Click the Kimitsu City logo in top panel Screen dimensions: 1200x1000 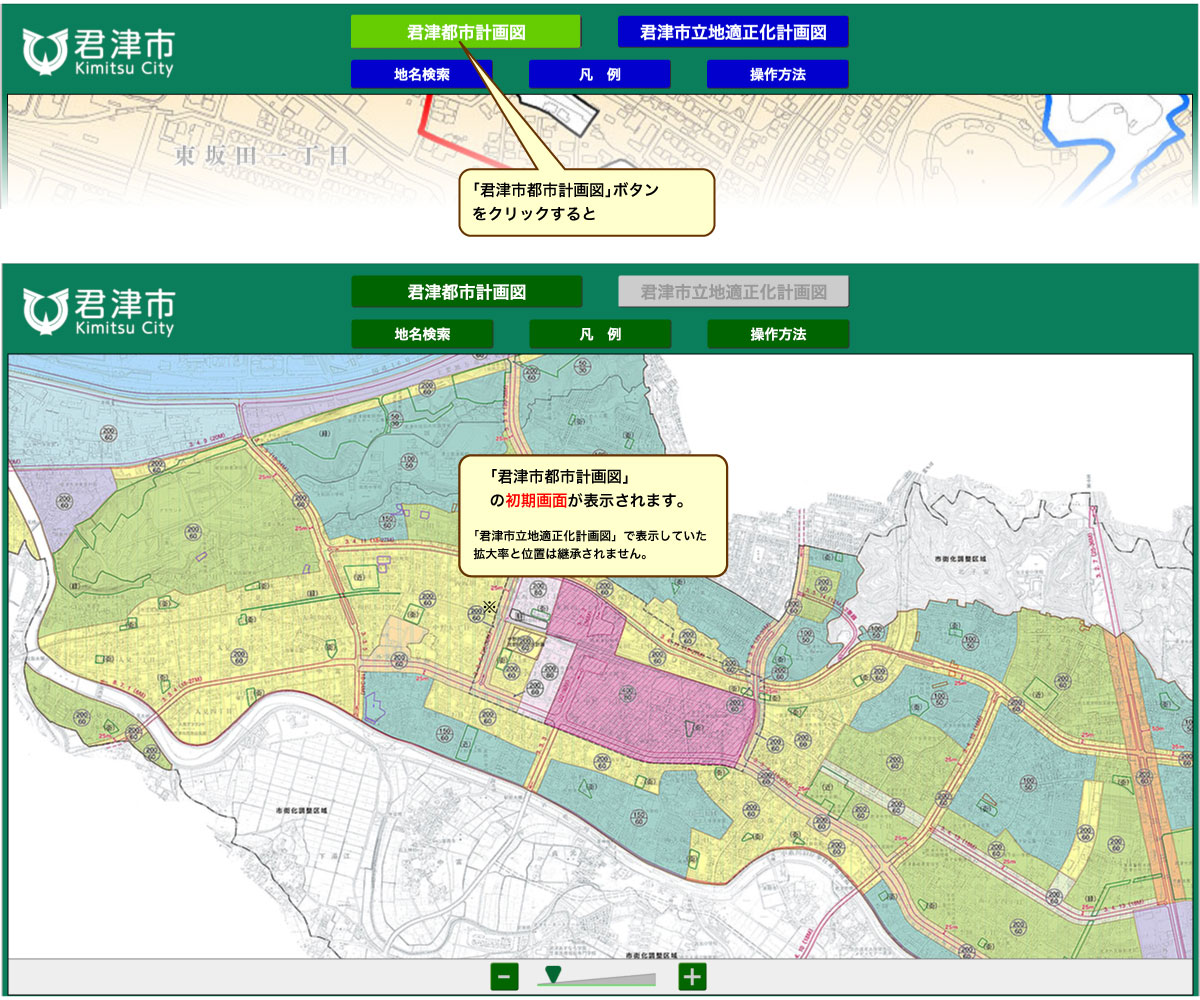click(x=99, y=52)
